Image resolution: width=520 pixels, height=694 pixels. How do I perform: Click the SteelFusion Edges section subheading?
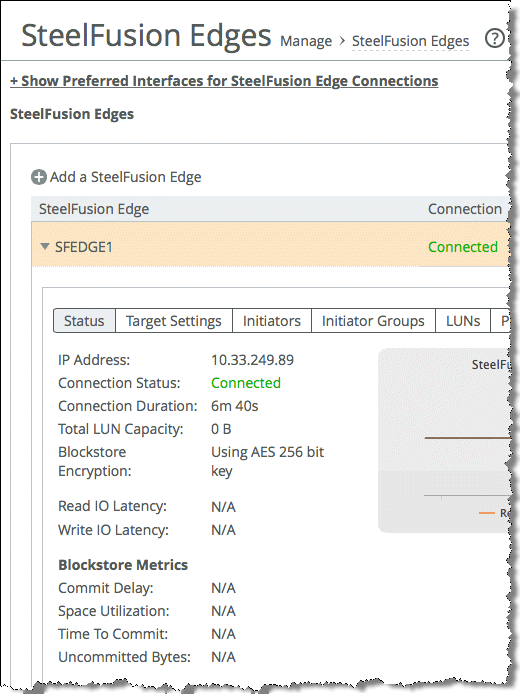72,114
